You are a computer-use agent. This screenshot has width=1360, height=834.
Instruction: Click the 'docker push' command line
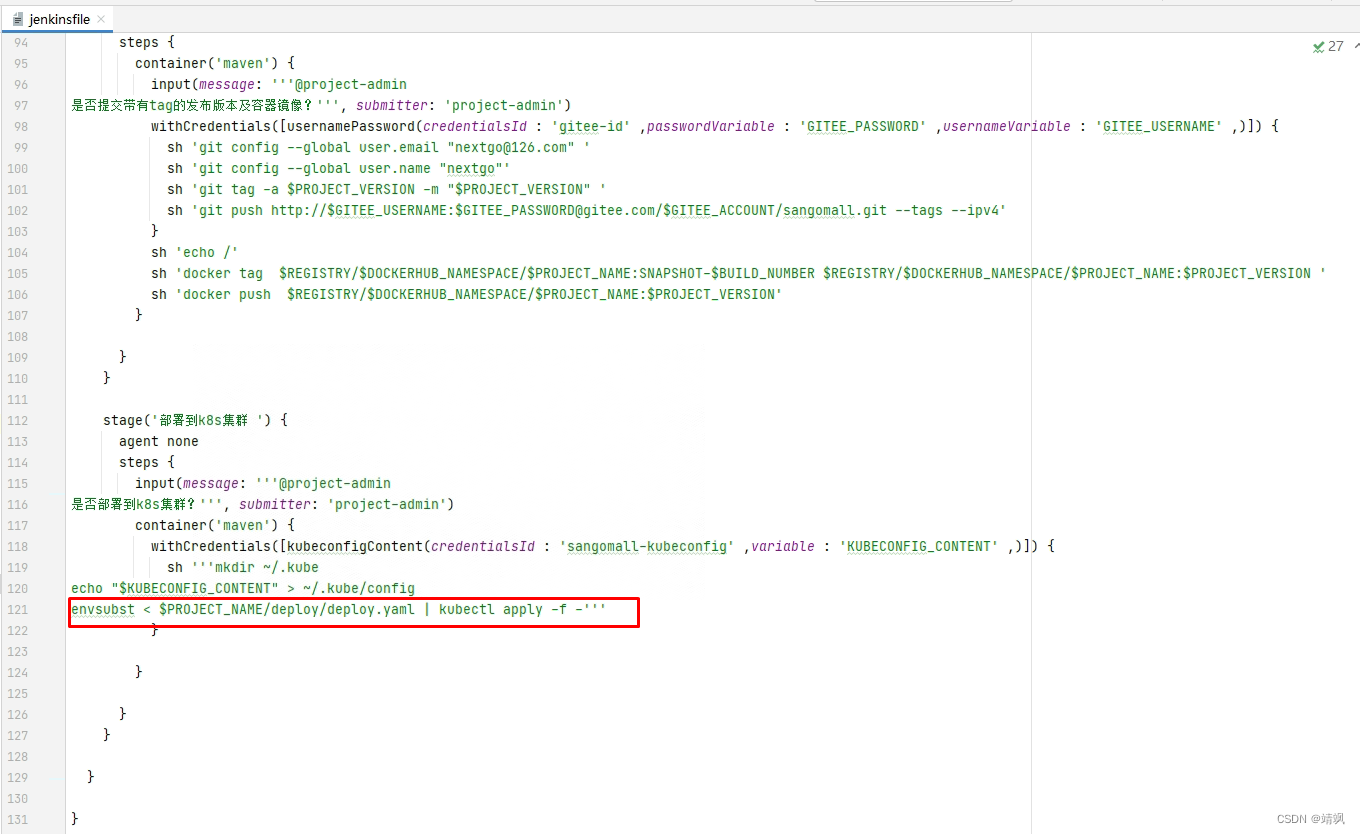click(x=467, y=294)
